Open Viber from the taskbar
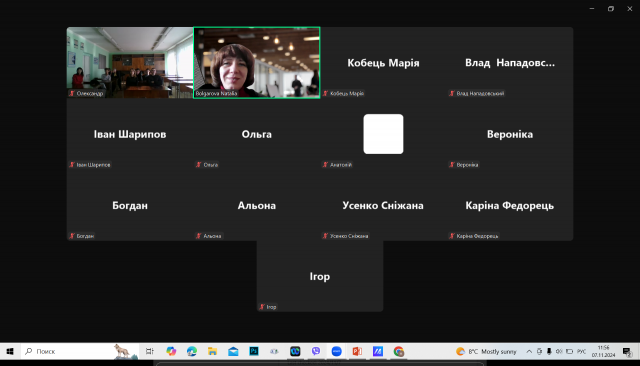This screenshot has height=366, width=640. tap(316, 351)
